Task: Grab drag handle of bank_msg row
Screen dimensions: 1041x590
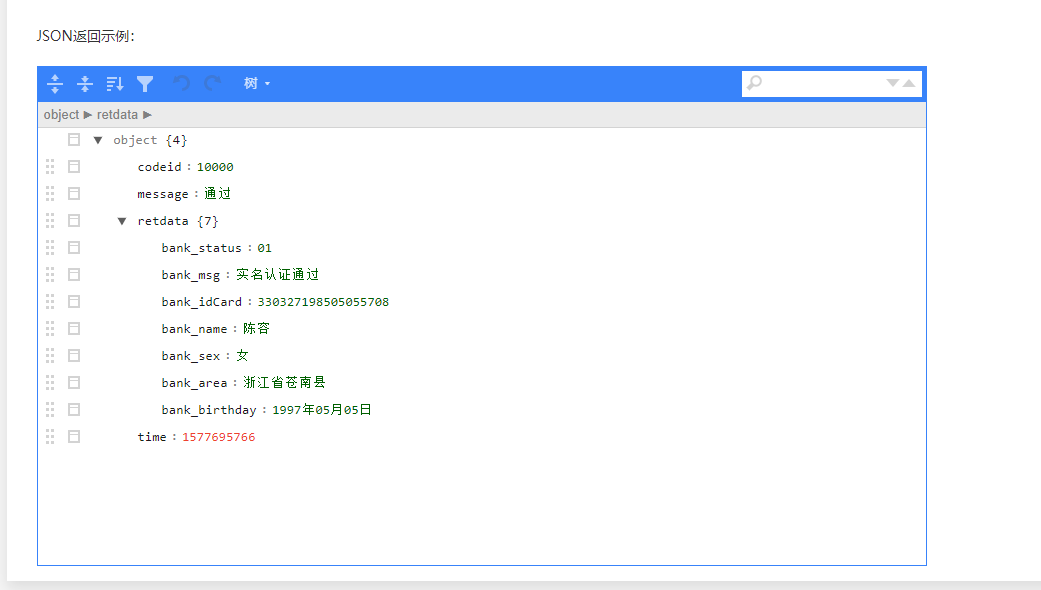Action: [50, 275]
